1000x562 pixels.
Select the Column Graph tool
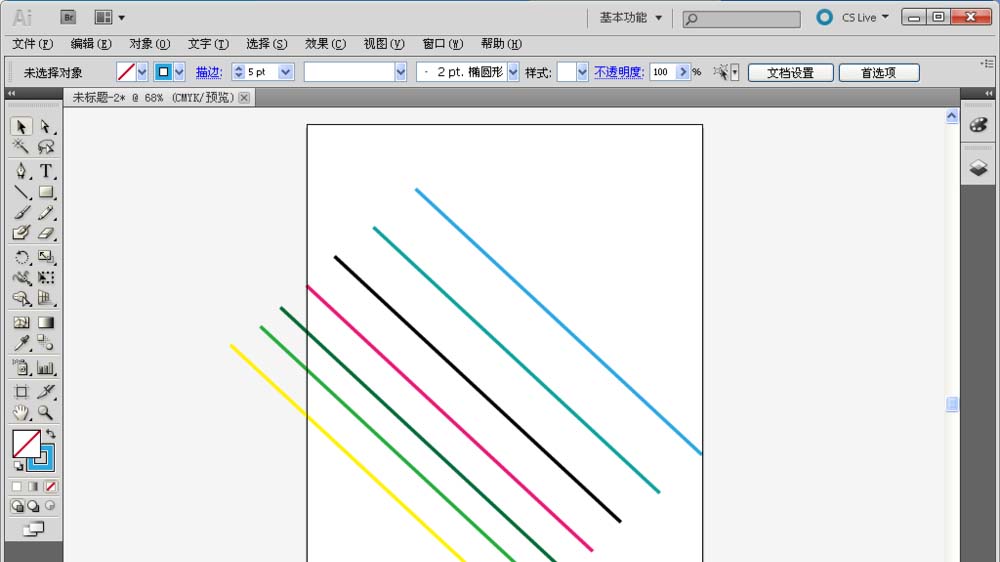pyautogui.click(x=45, y=367)
